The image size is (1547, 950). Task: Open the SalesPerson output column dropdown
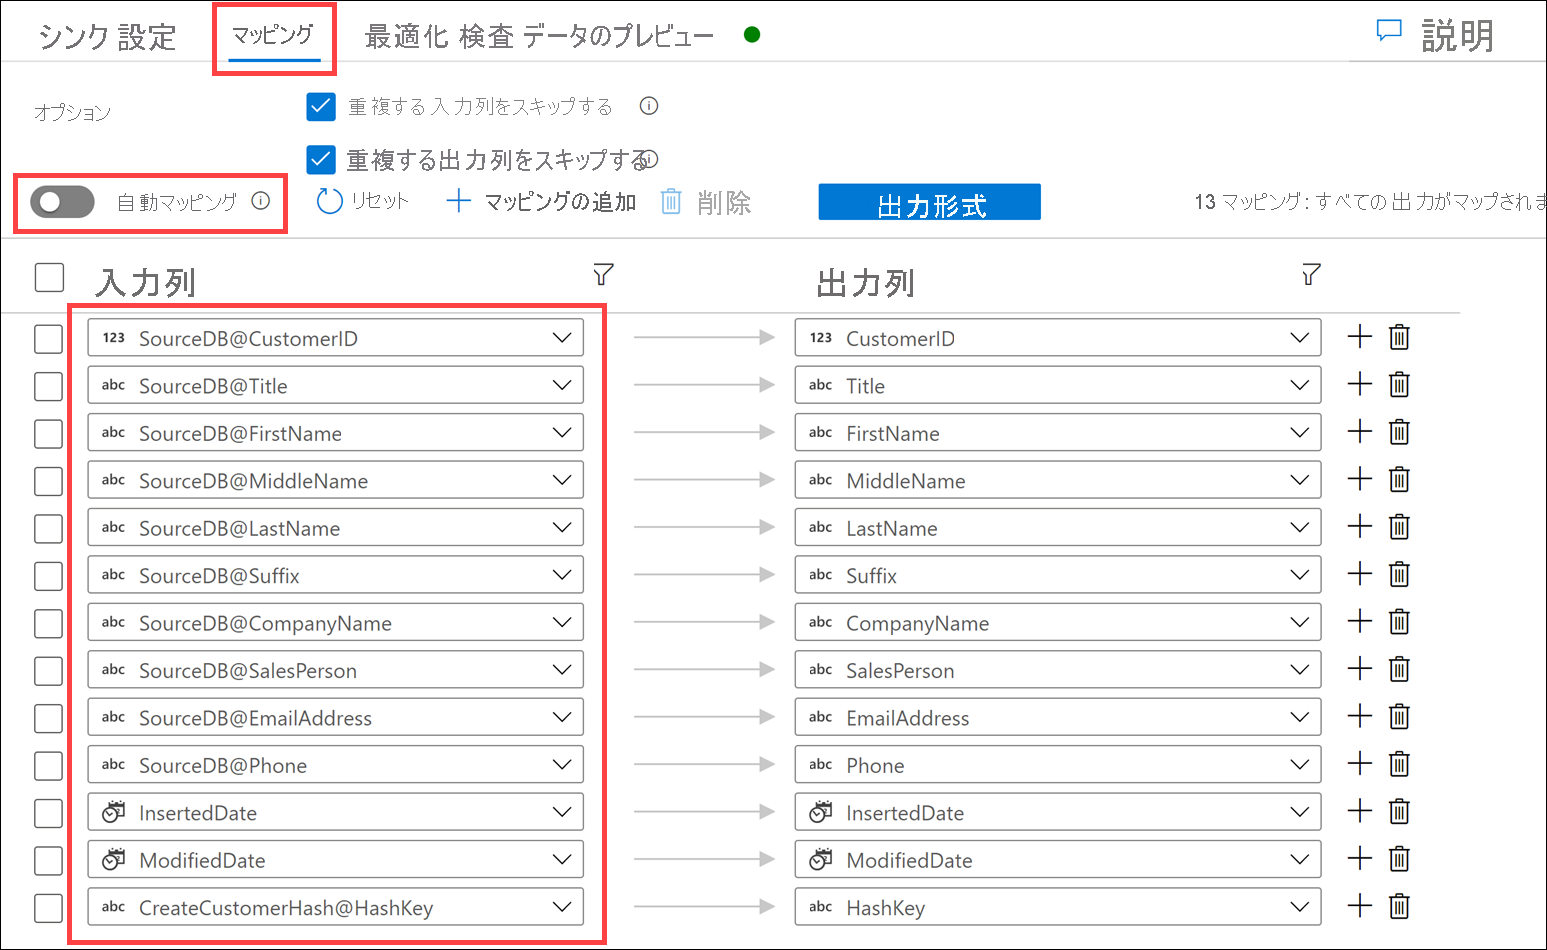coord(1058,670)
